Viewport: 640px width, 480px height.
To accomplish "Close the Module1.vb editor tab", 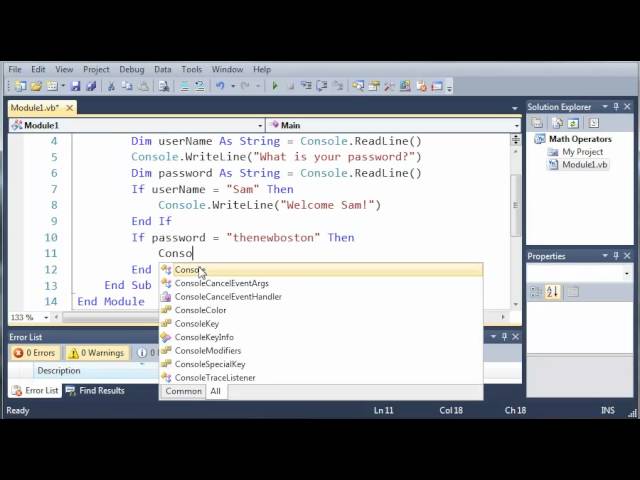I will (68, 107).
